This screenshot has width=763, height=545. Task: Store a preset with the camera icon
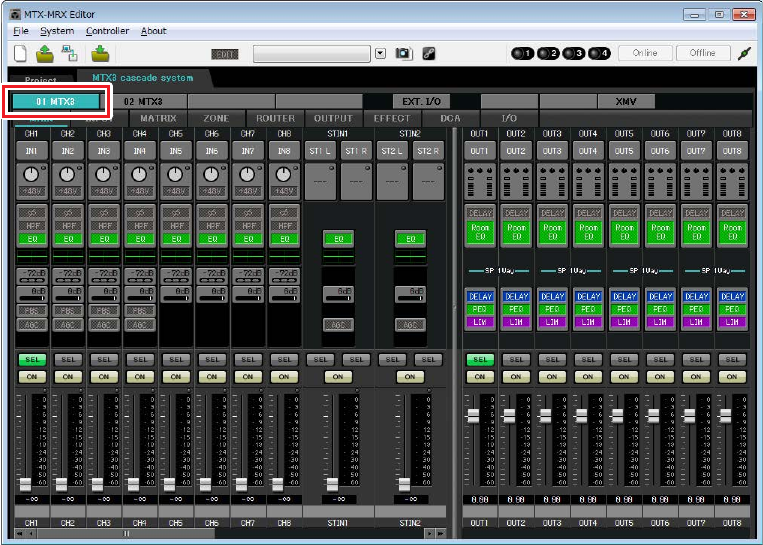pyautogui.click(x=403, y=53)
